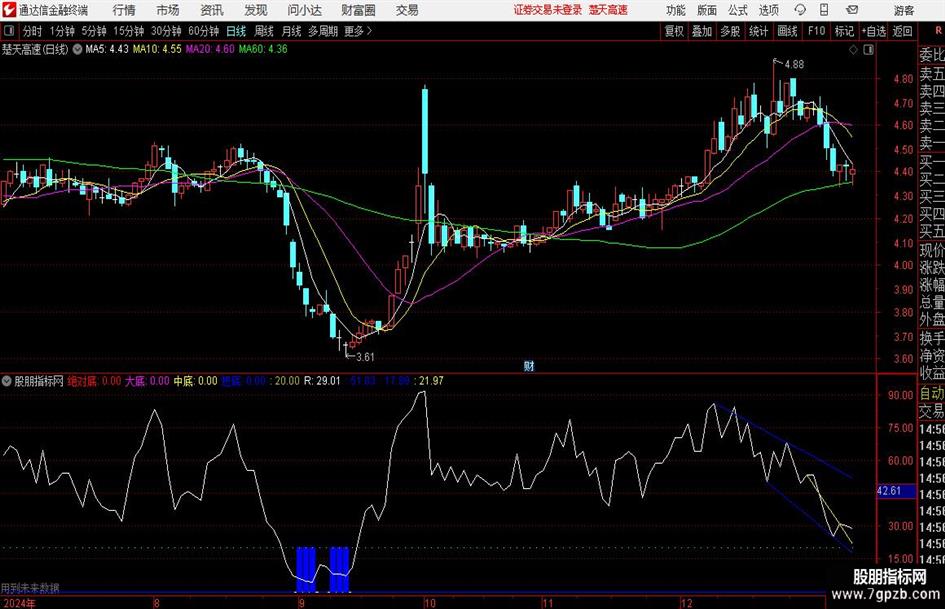Click the MA5: 4.43 label
This screenshot has width=945, height=609.
(x=107, y=49)
